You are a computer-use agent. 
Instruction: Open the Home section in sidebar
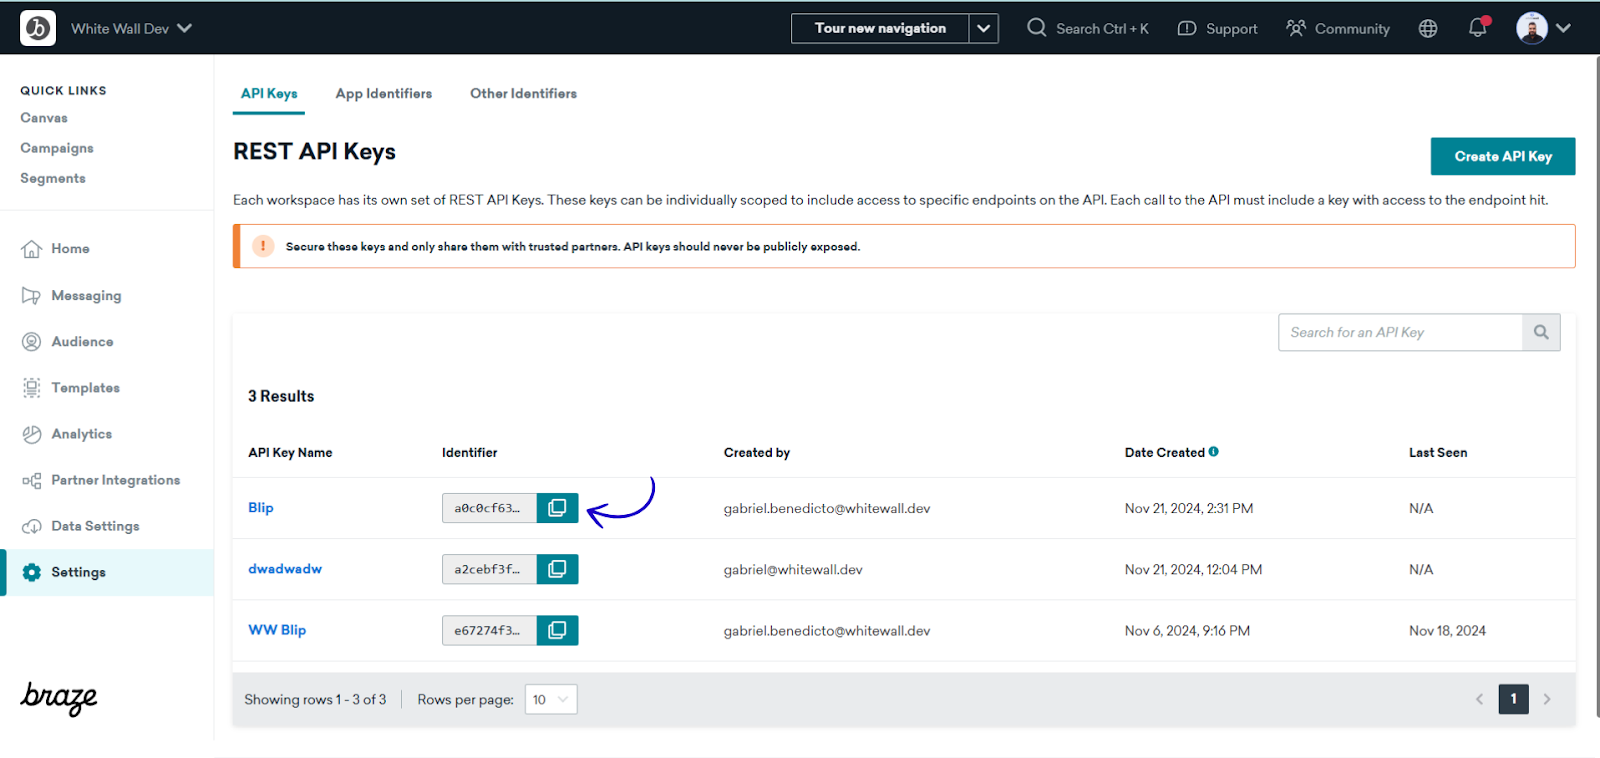(x=70, y=249)
